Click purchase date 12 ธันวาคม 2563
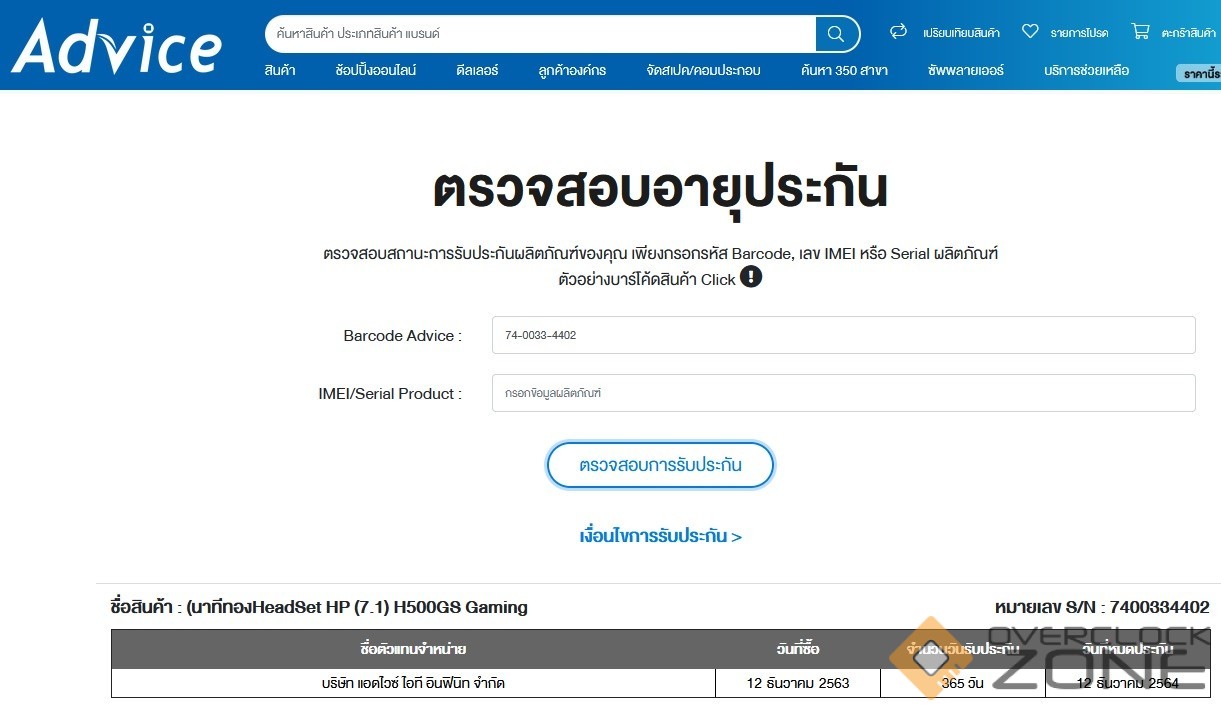 point(798,683)
